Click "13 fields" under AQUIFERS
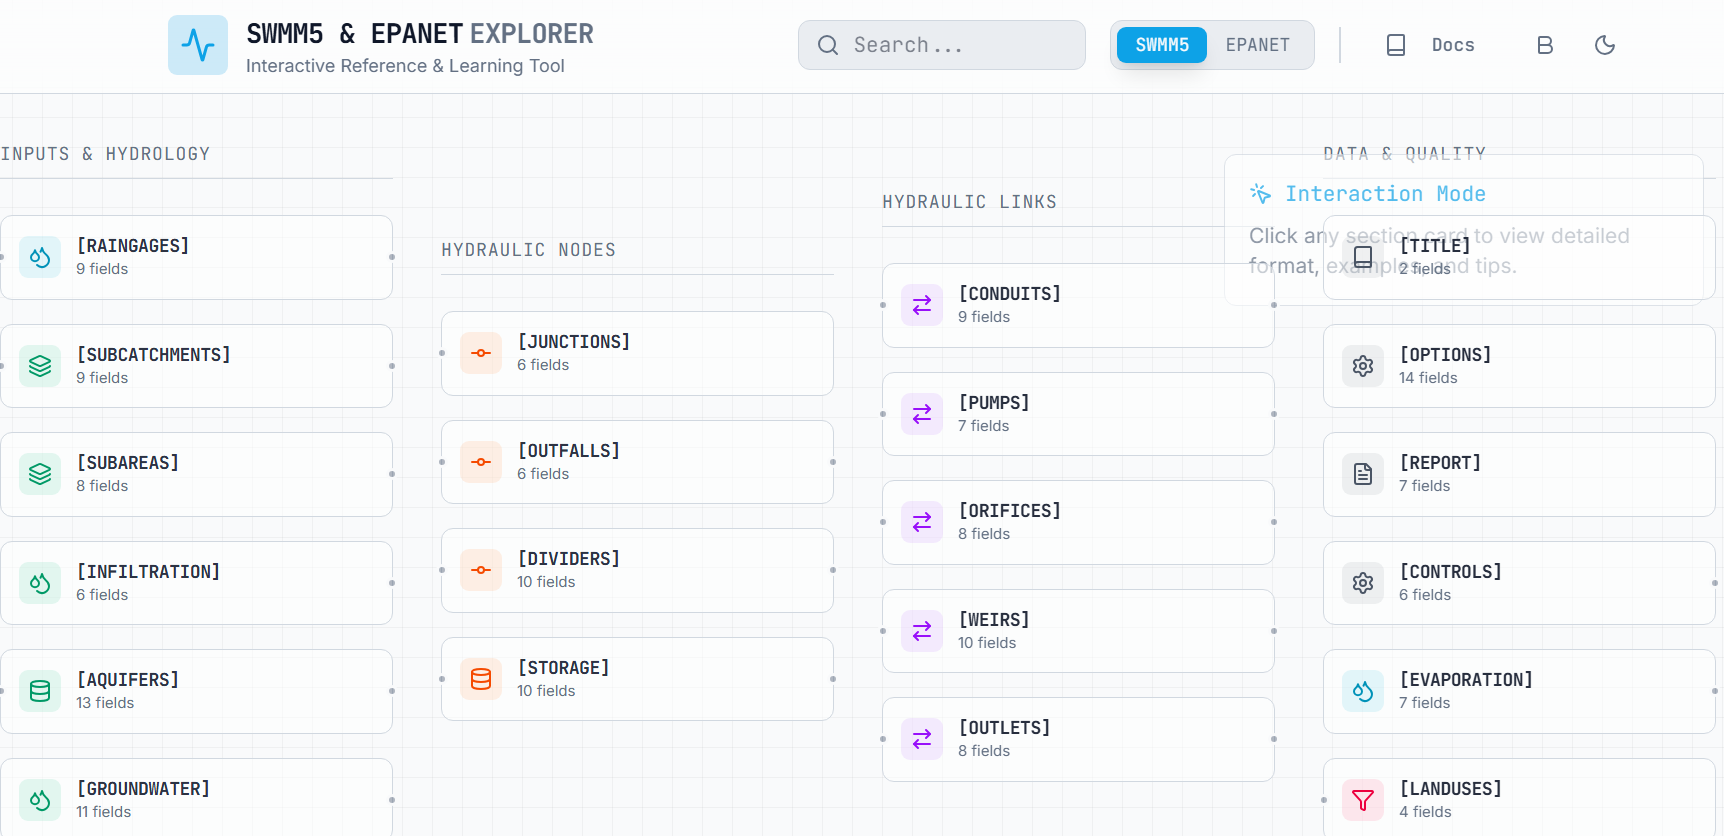Image resolution: width=1724 pixels, height=836 pixels. tap(105, 703)
